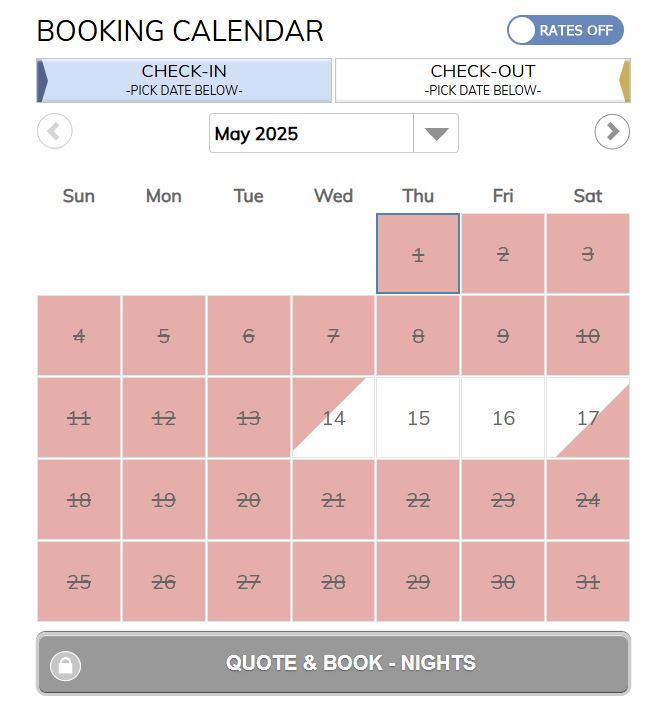
Task: Pick May 15 as date
Action: point(418,418)
